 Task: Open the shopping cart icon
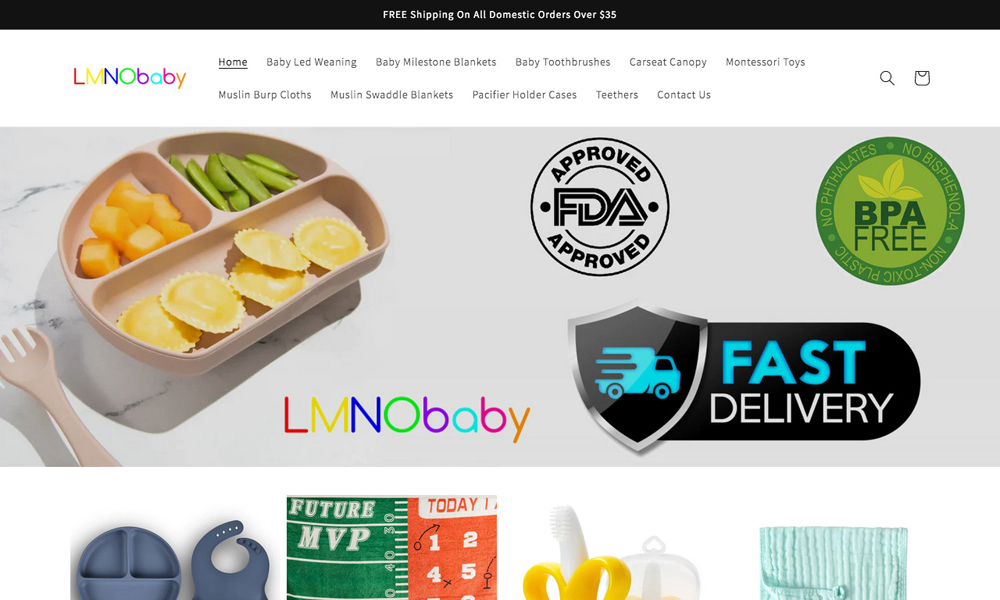pos(922,78)
